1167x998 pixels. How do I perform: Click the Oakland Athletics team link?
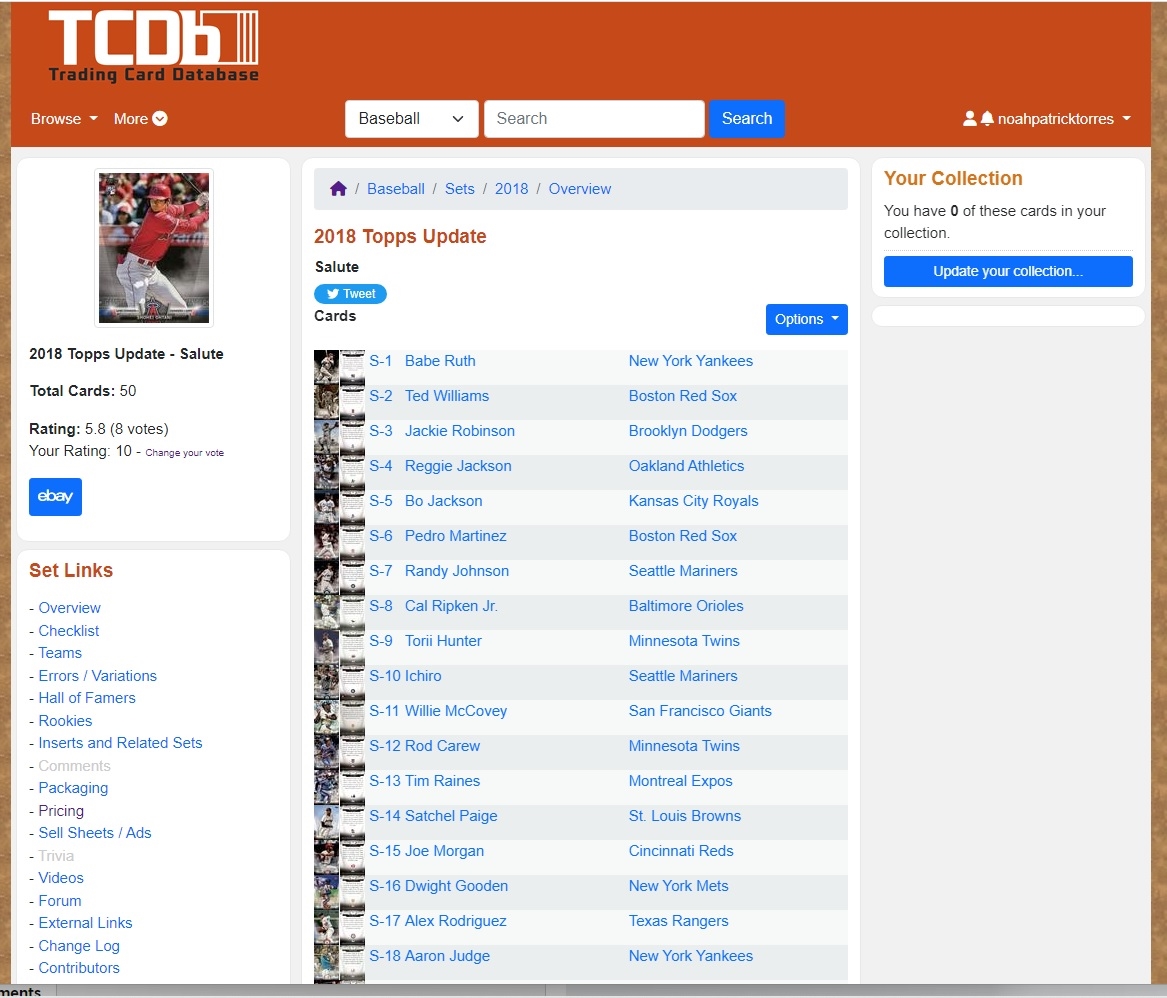click(686, 466)
